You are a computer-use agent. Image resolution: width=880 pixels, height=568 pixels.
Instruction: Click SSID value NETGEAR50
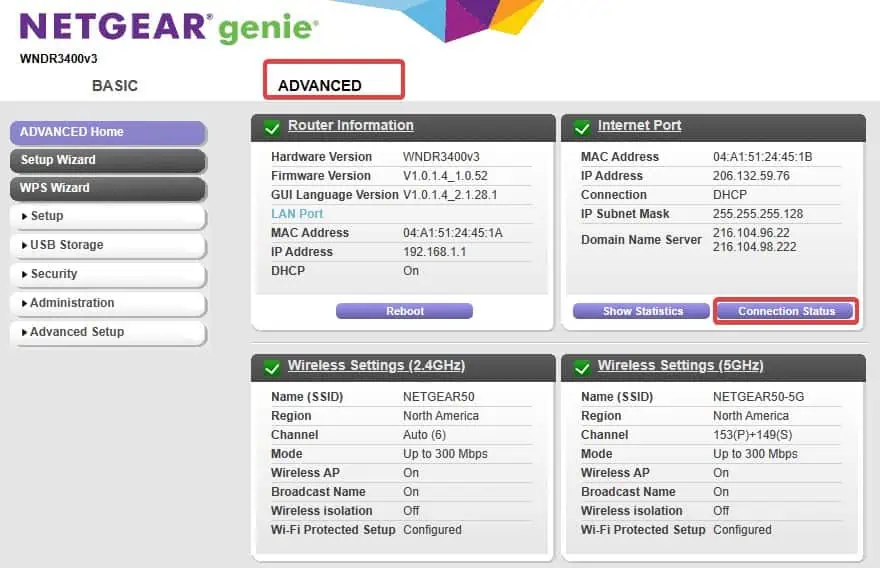tap(438, 397)
